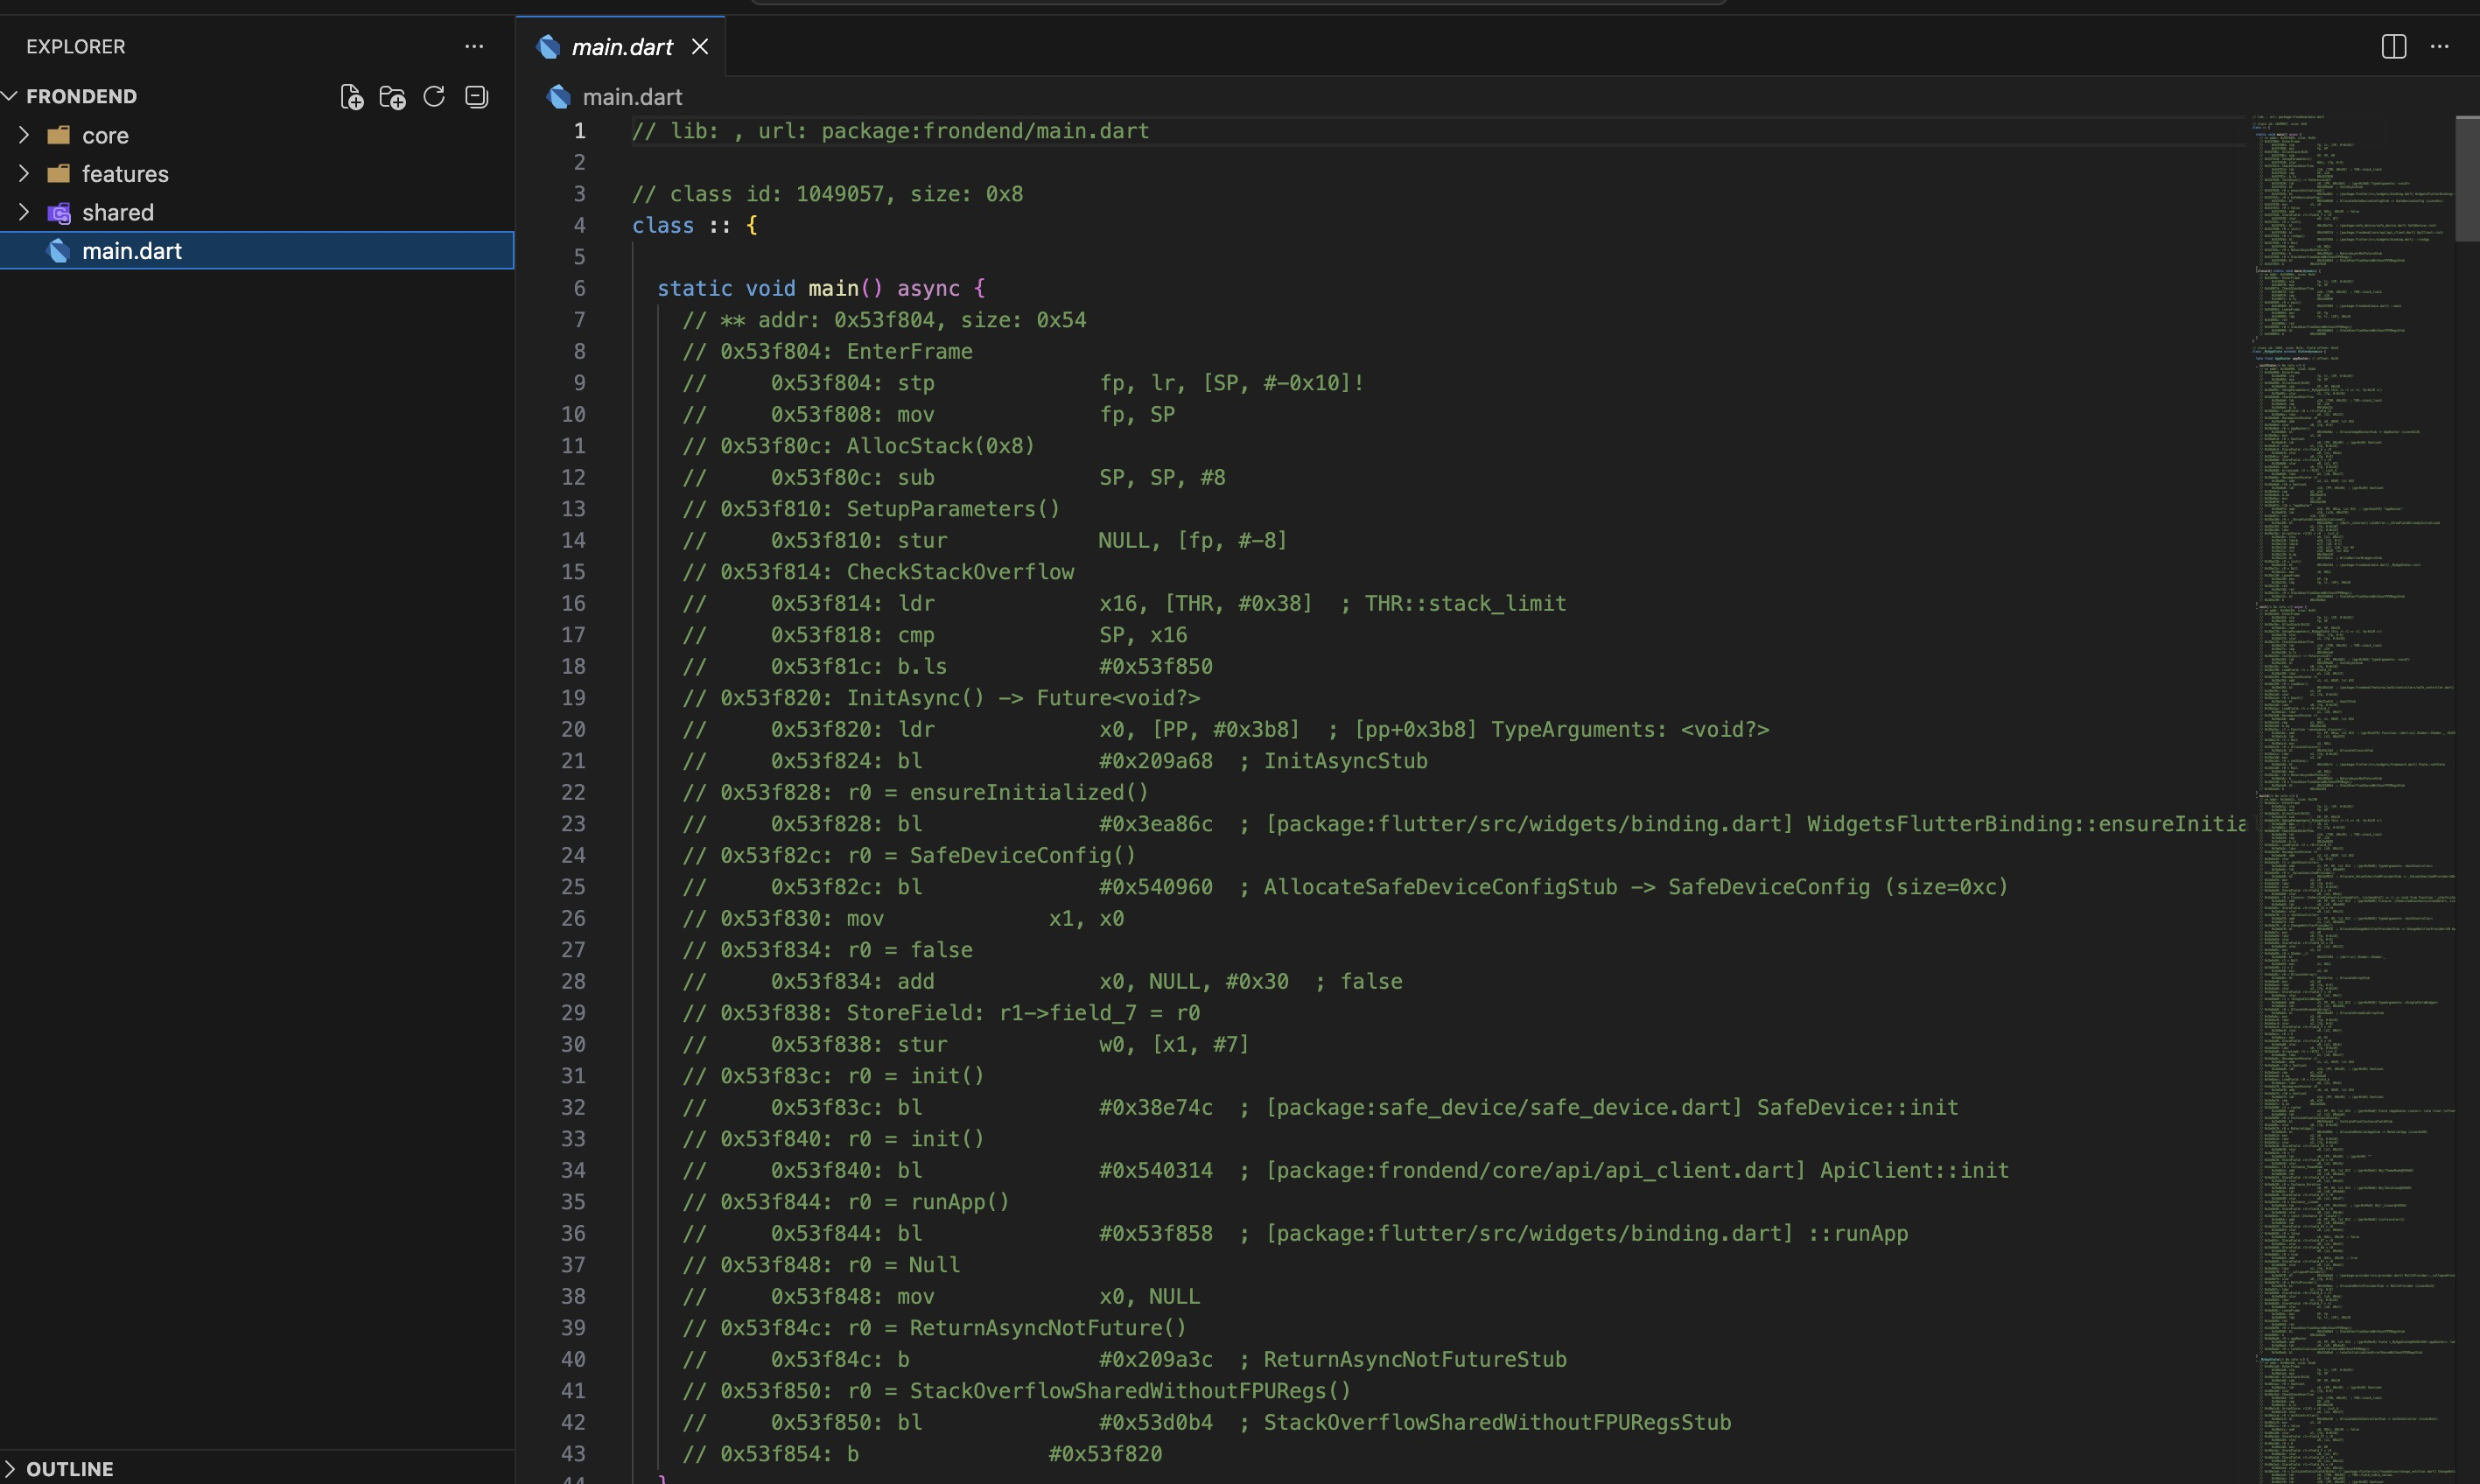Image resolution: width=2480 pixels, height=1484 pixels.
Task: Click the 'CheckStackOverflow' comment line
Action: 878,572
